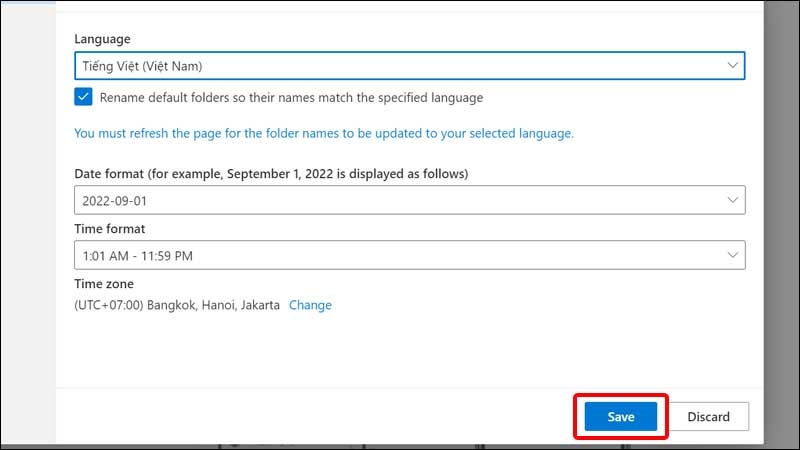Screen dimensions: 800x450
Task: Click the Time format chevron arrow
Action: pos(732,255)
